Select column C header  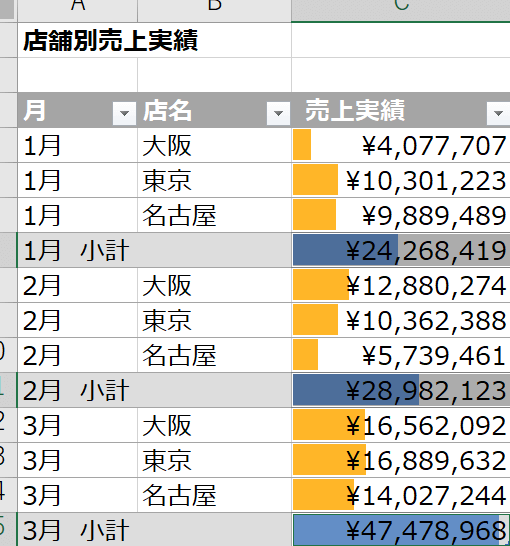401,10
